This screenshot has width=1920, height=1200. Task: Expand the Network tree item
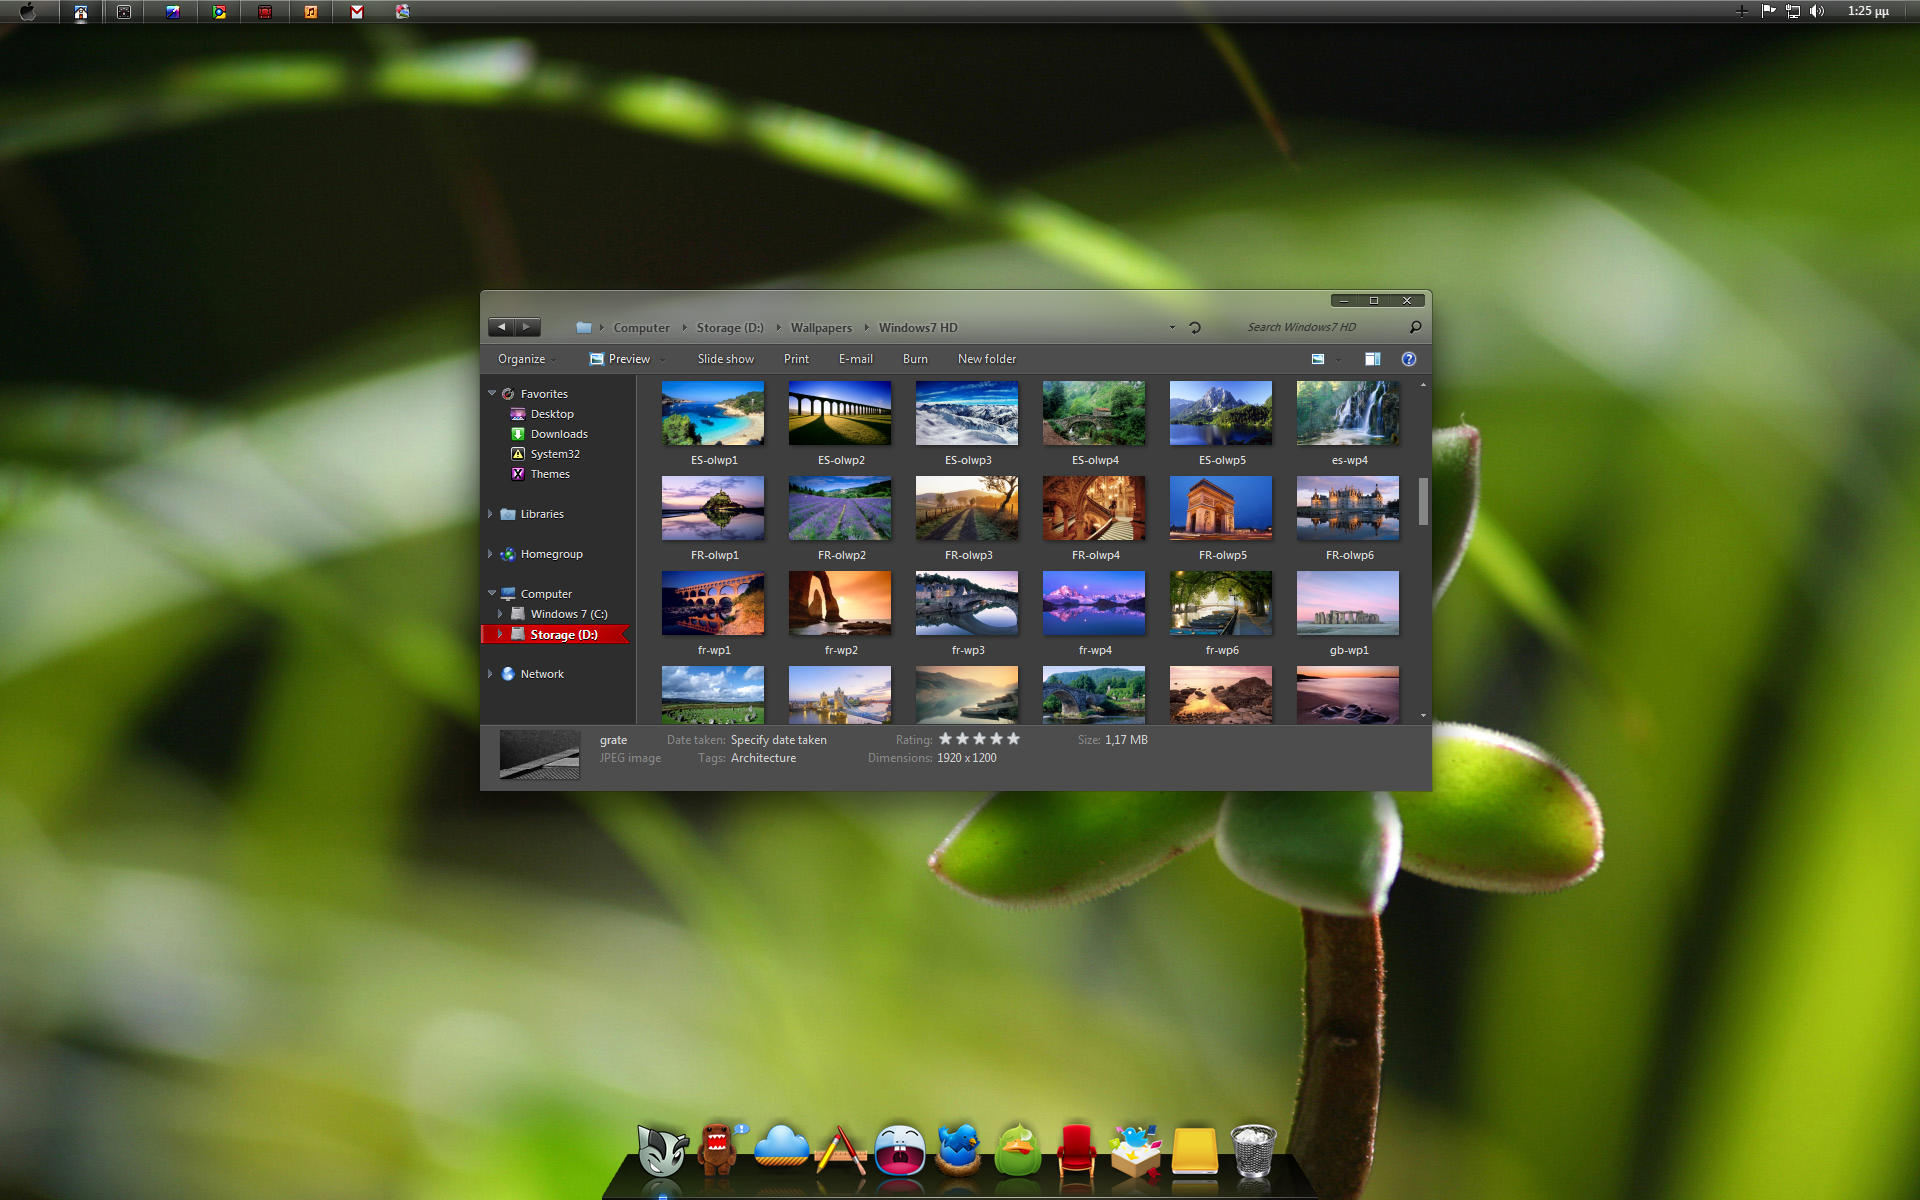[493, 673]
